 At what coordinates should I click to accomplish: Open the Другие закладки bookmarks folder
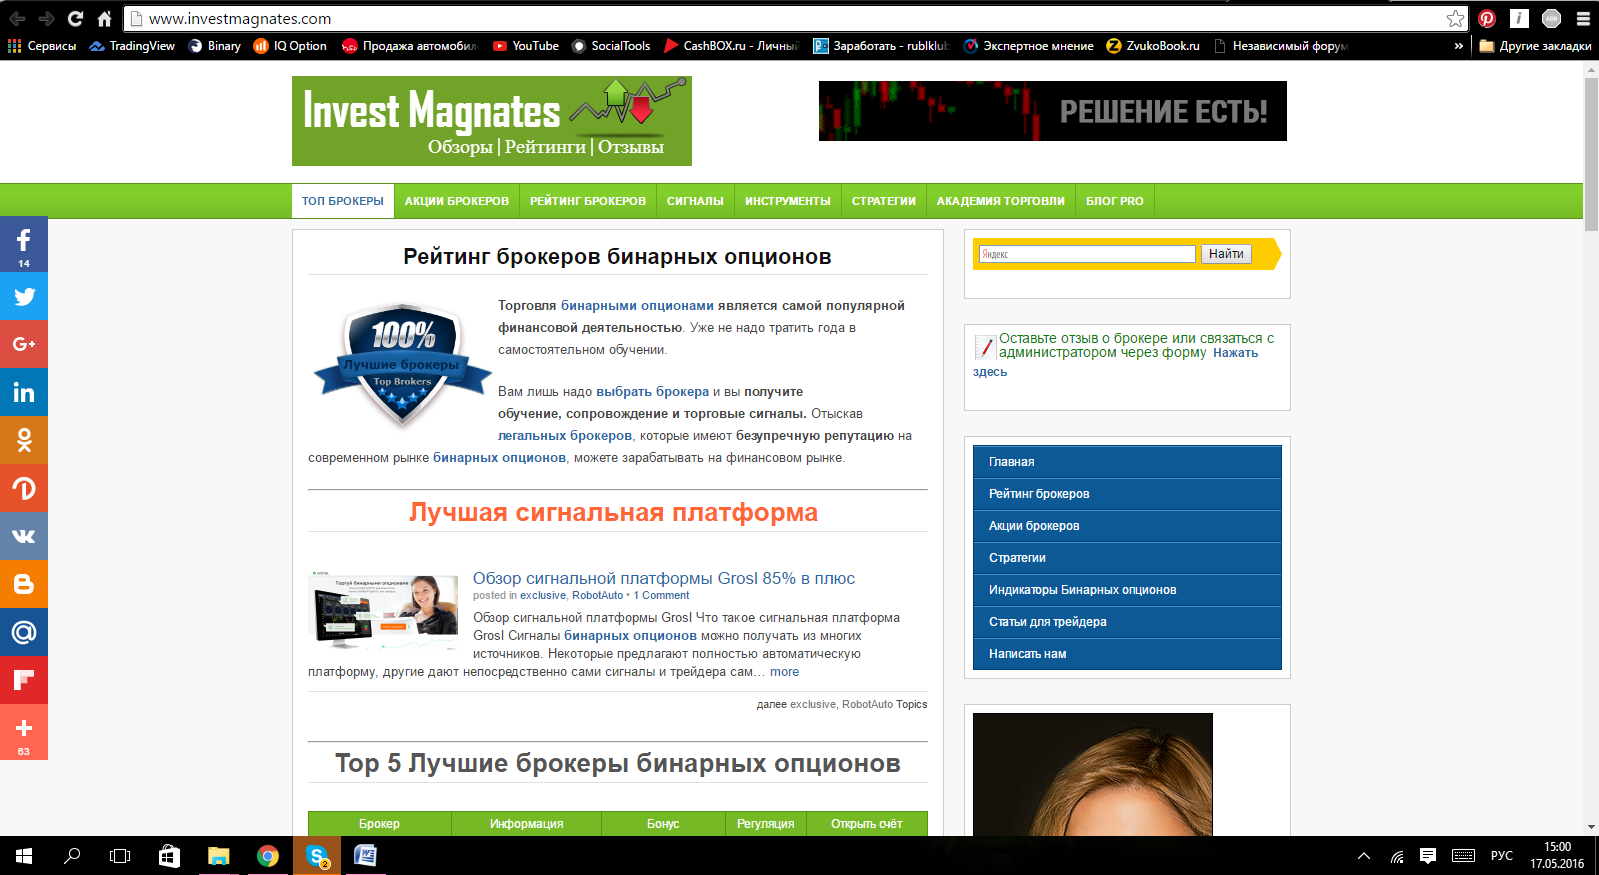pyautogui.click(x=1536, y=46)
